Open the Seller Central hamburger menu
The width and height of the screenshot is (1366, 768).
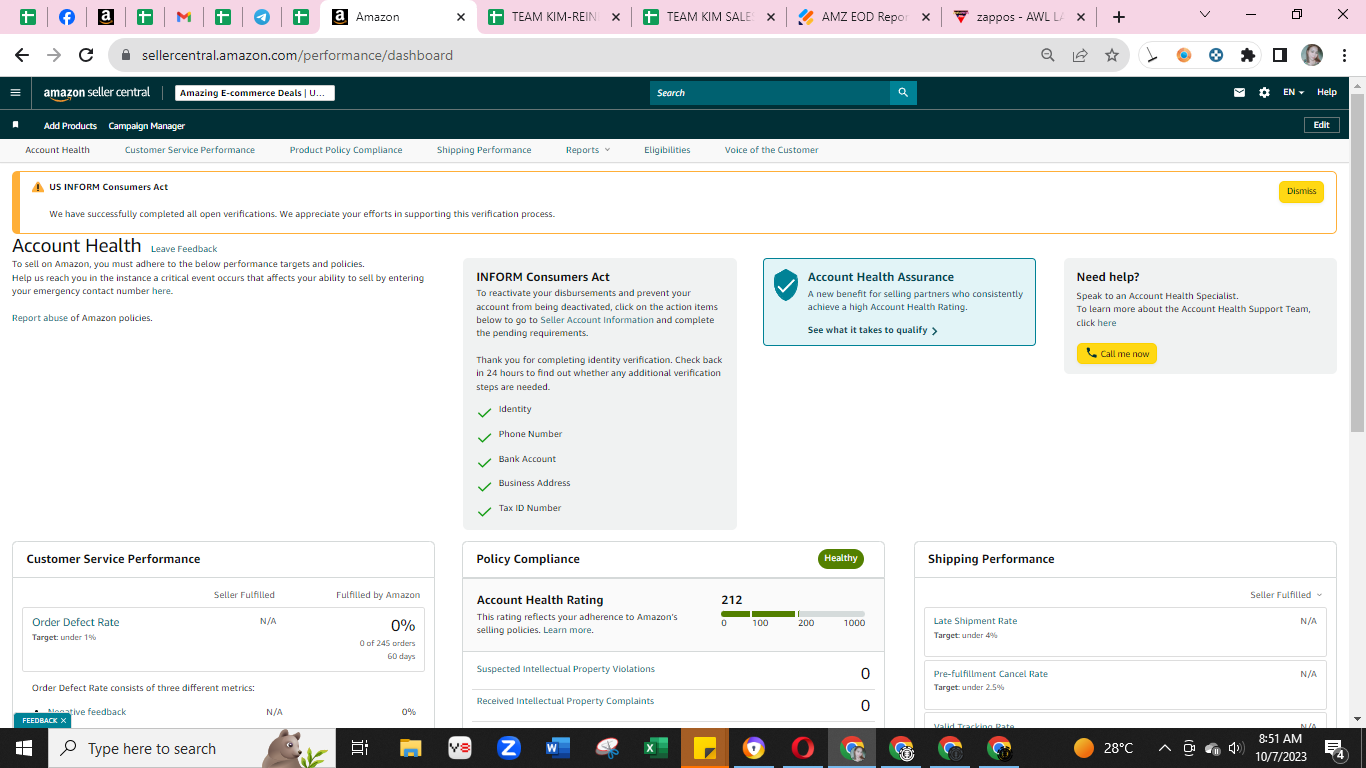[15, 93]
